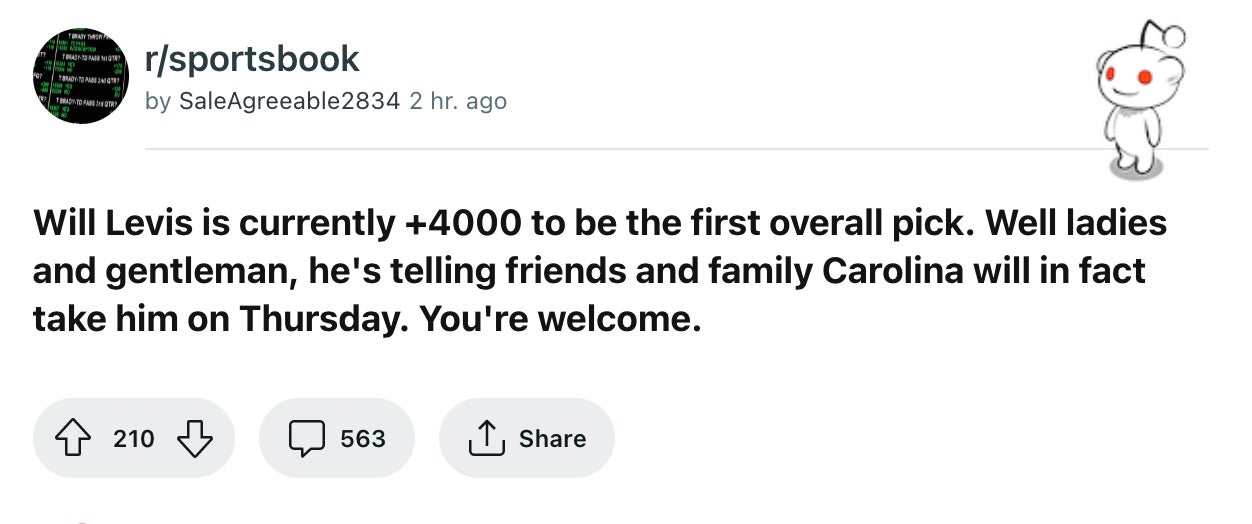Go to the r/sportsbook subreddit
This screenshot has width=1252, height=524.
252,59
